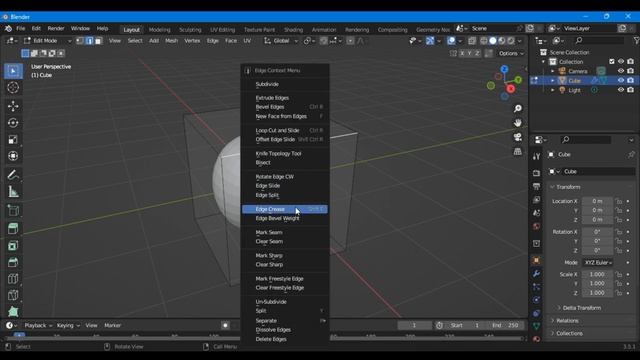The image size is (640, 360).
Task: Open Object properties orange square tab
Action: tap(536, 260)
